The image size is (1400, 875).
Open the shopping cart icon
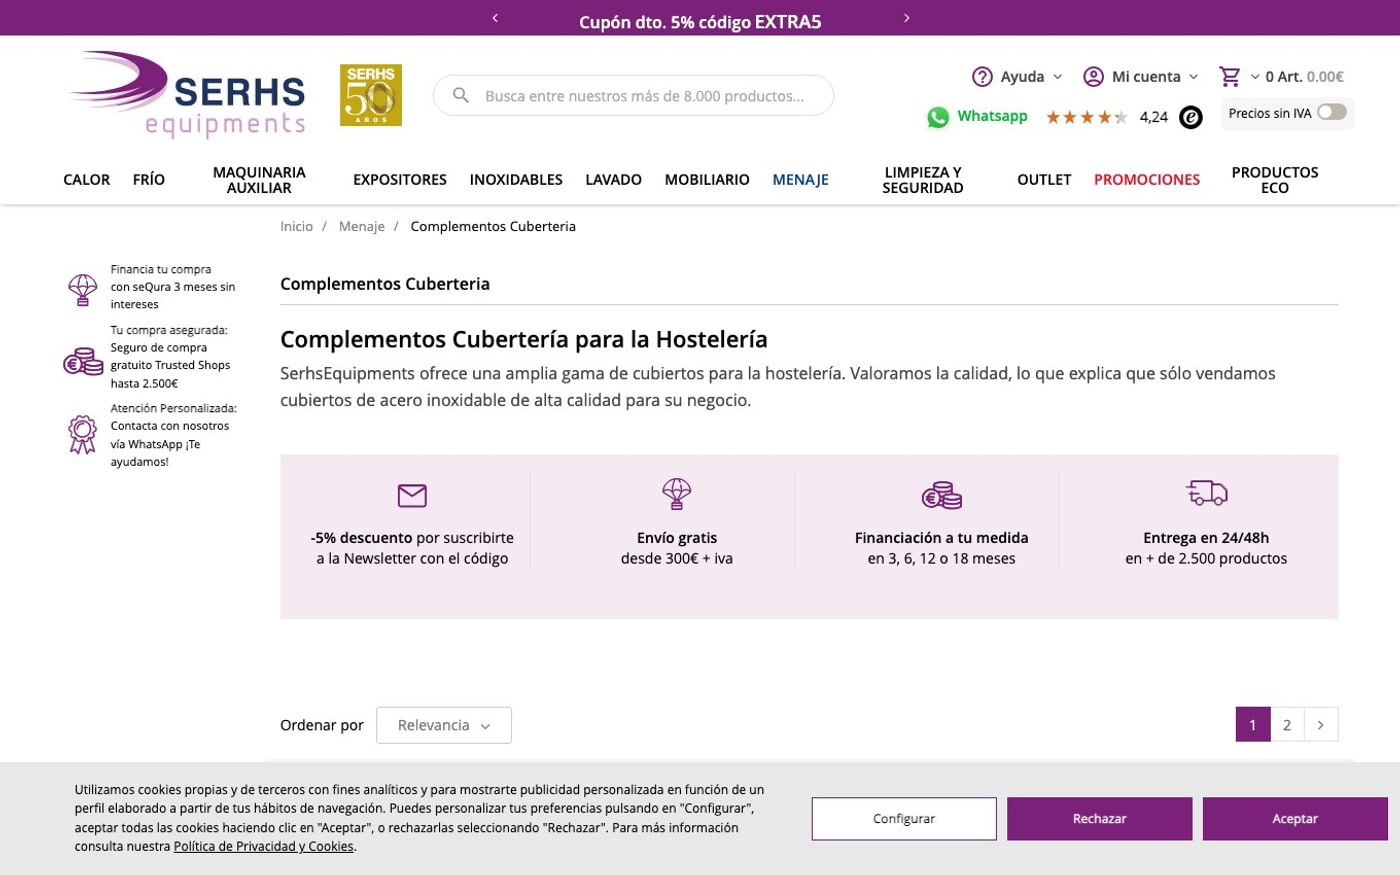(1230, 77)
